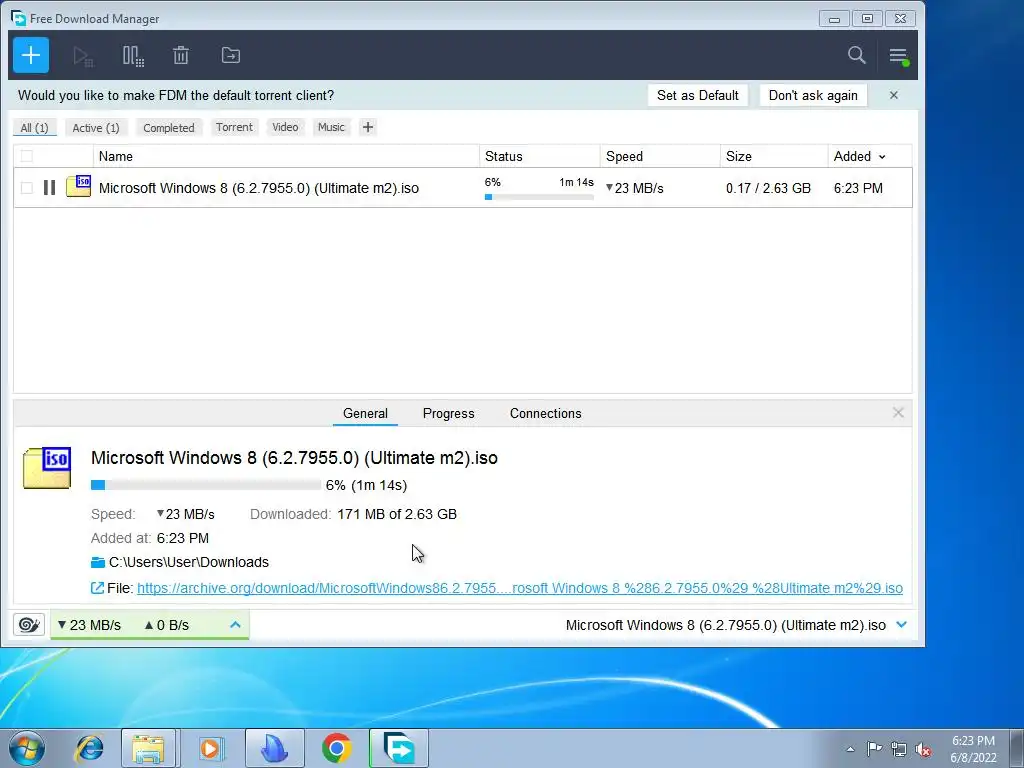Start selected downloads from the toolbar
Screen dimensions: 1024x768
coord(83,56)
